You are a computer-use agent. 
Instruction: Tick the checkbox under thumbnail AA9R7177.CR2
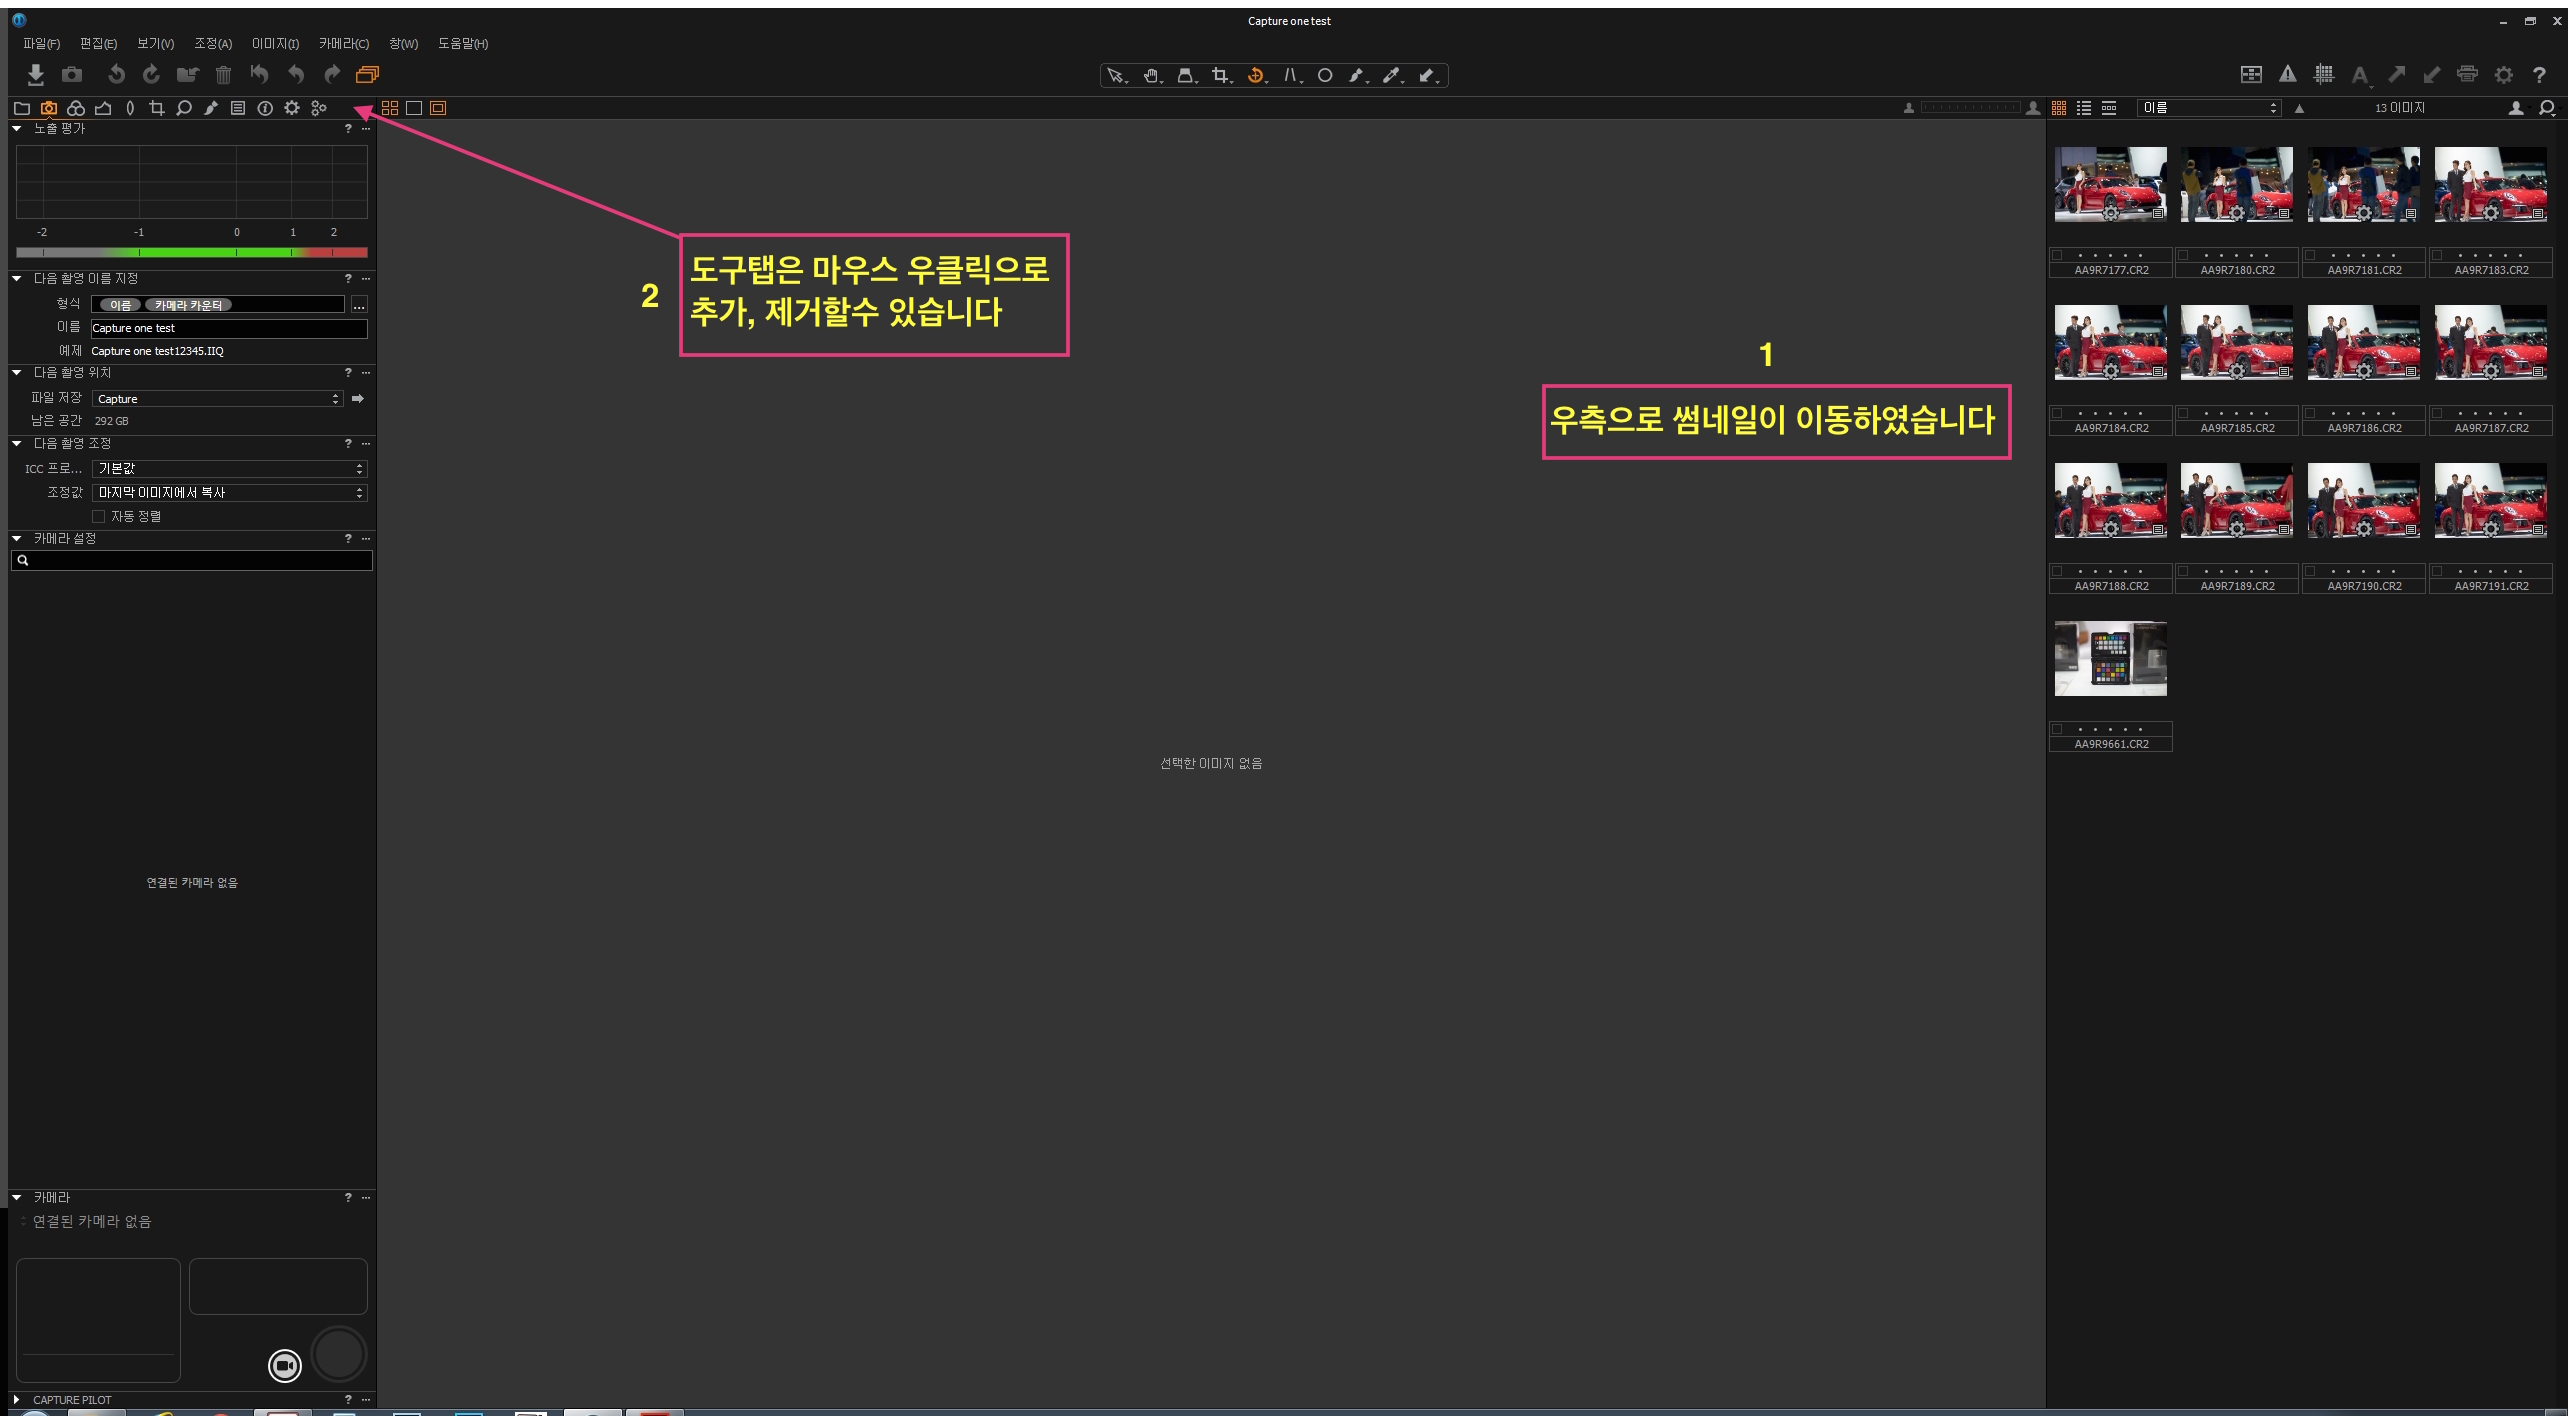click(x=2057, y=255)
